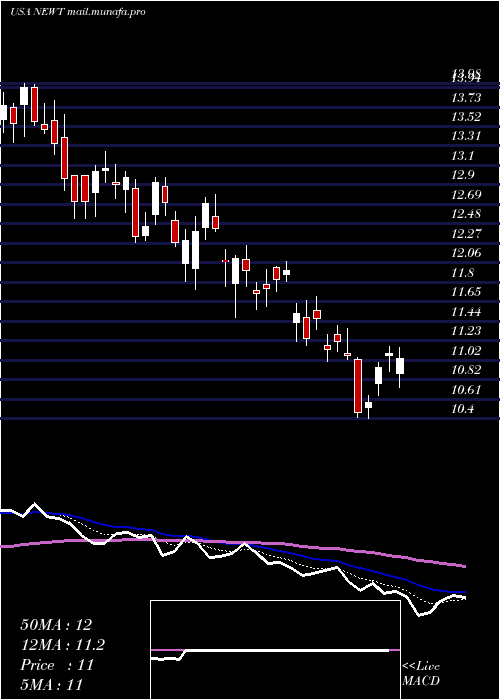Screen dimensions: 500x700
Task: Click the '50MA : 12' indicator text
Action: tap(56, 625)
